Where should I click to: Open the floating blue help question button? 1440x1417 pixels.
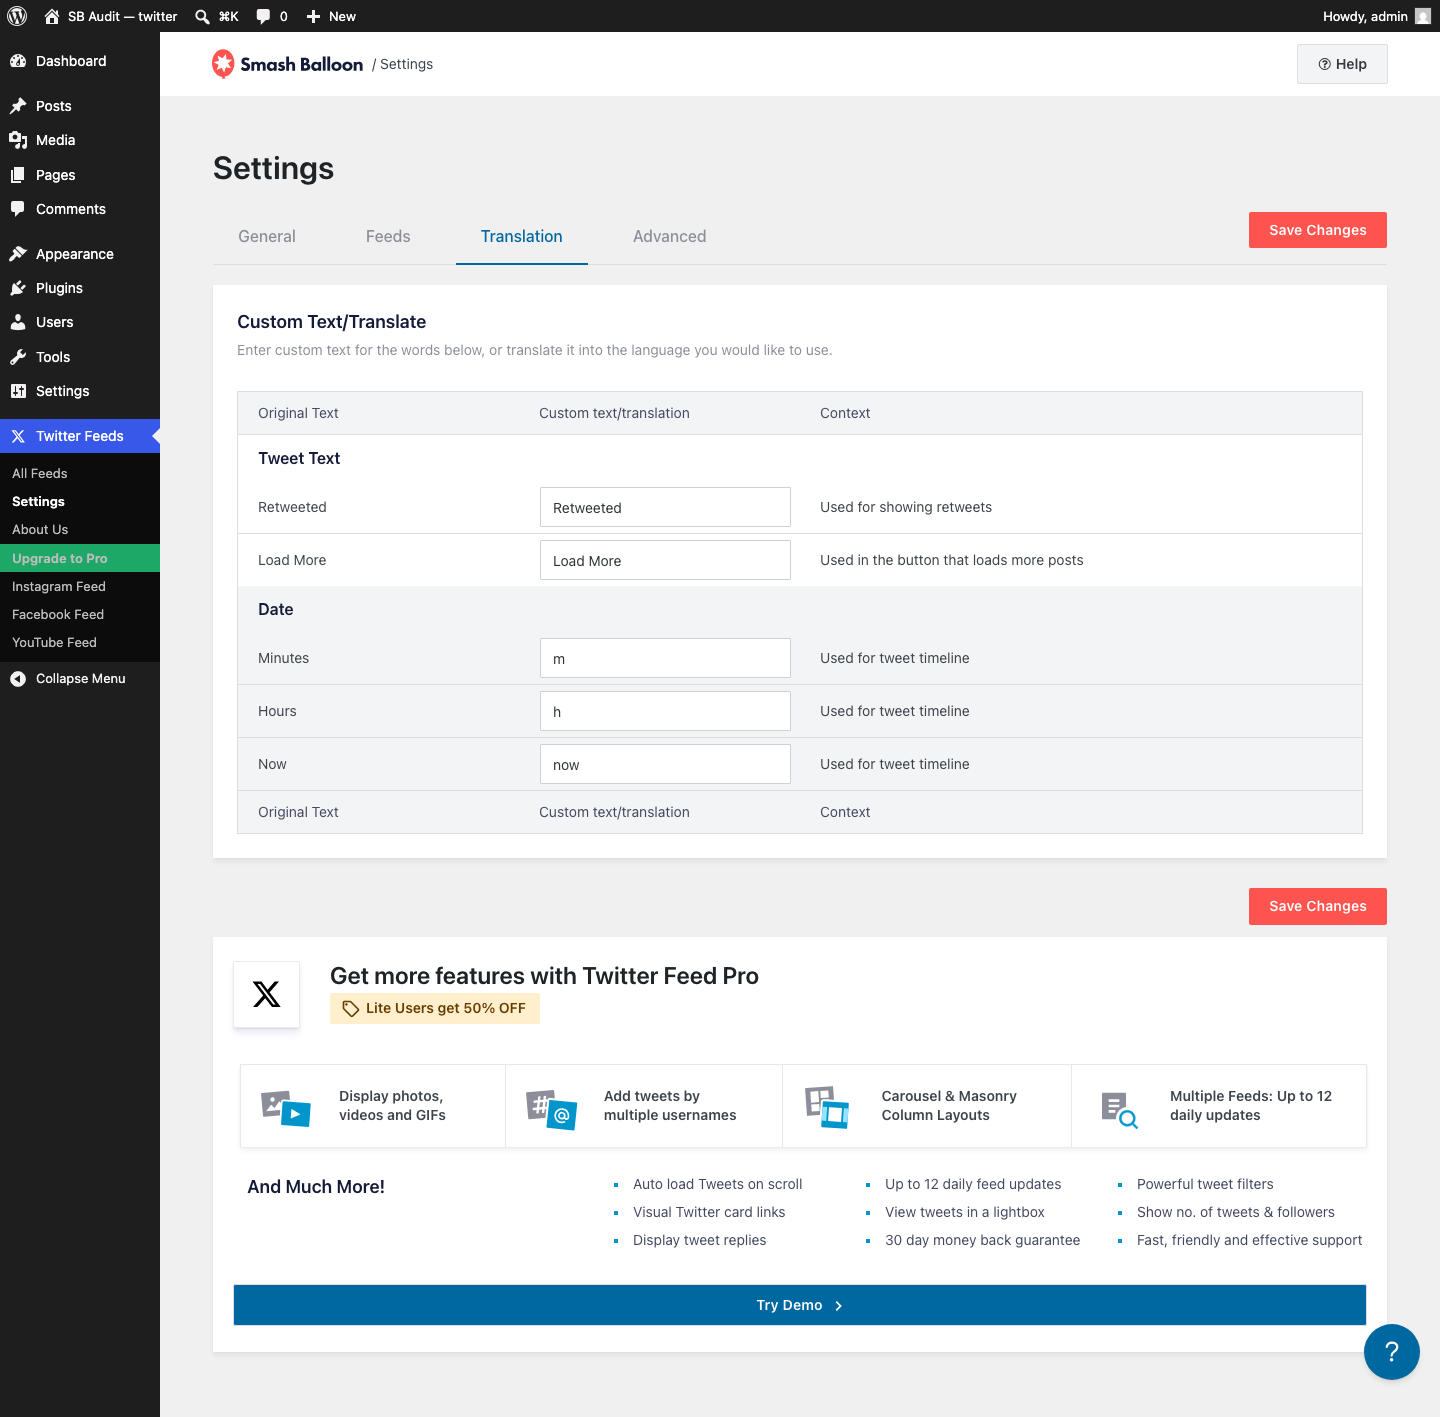(x=1392, y=1352)
